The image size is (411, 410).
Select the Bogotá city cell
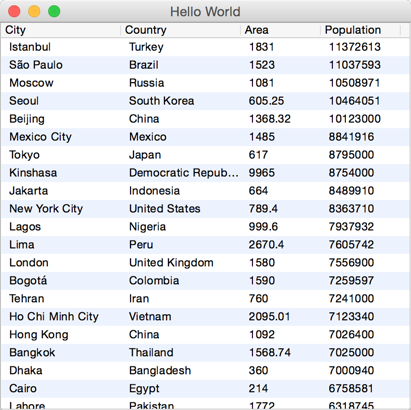28,281
